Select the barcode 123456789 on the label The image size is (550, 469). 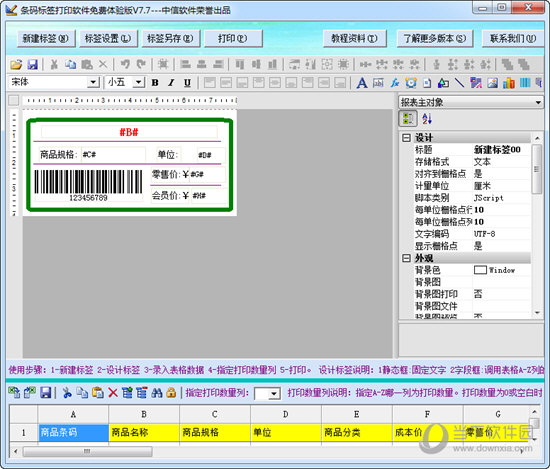(x=88, y=186)
